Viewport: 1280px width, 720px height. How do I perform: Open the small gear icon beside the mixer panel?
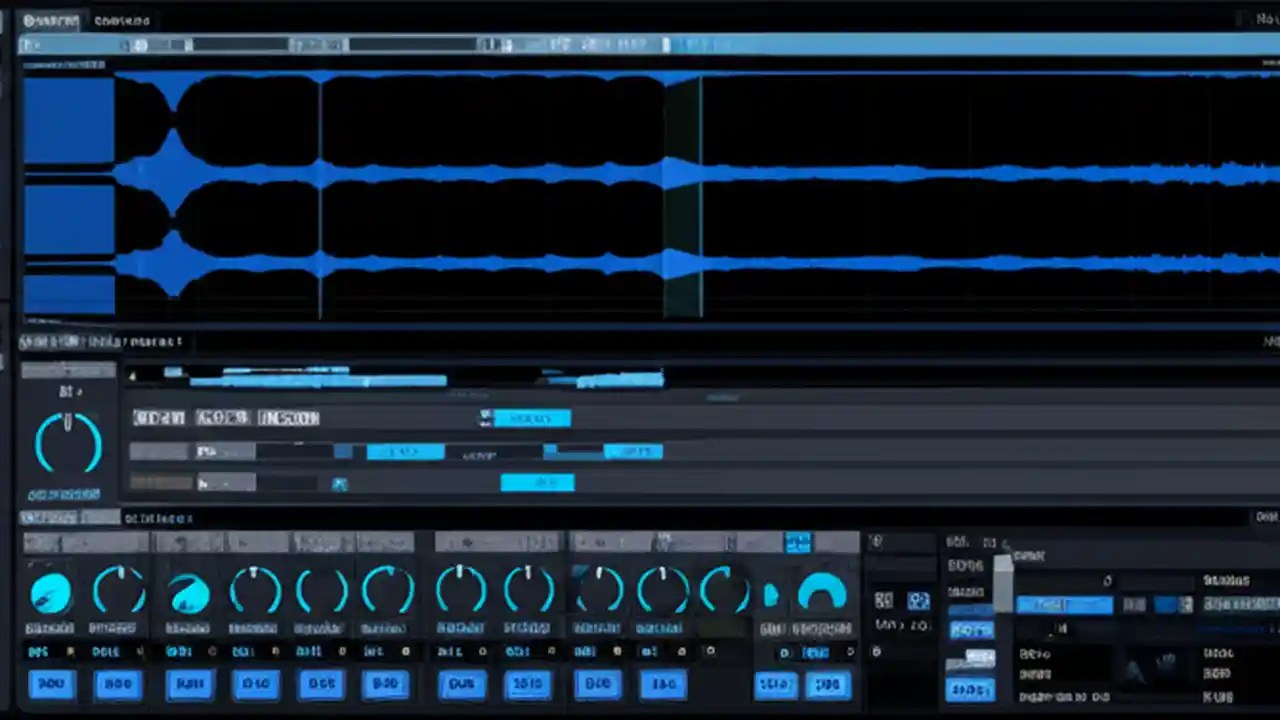click(877, 541)
